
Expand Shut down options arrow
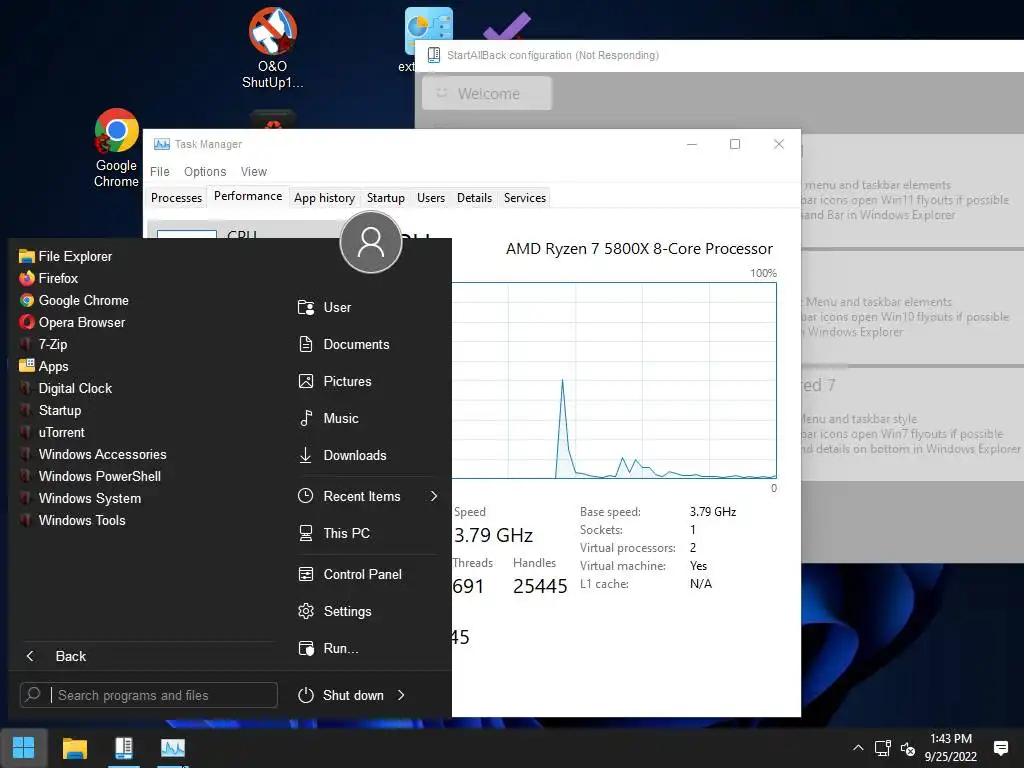coord(401,696)
